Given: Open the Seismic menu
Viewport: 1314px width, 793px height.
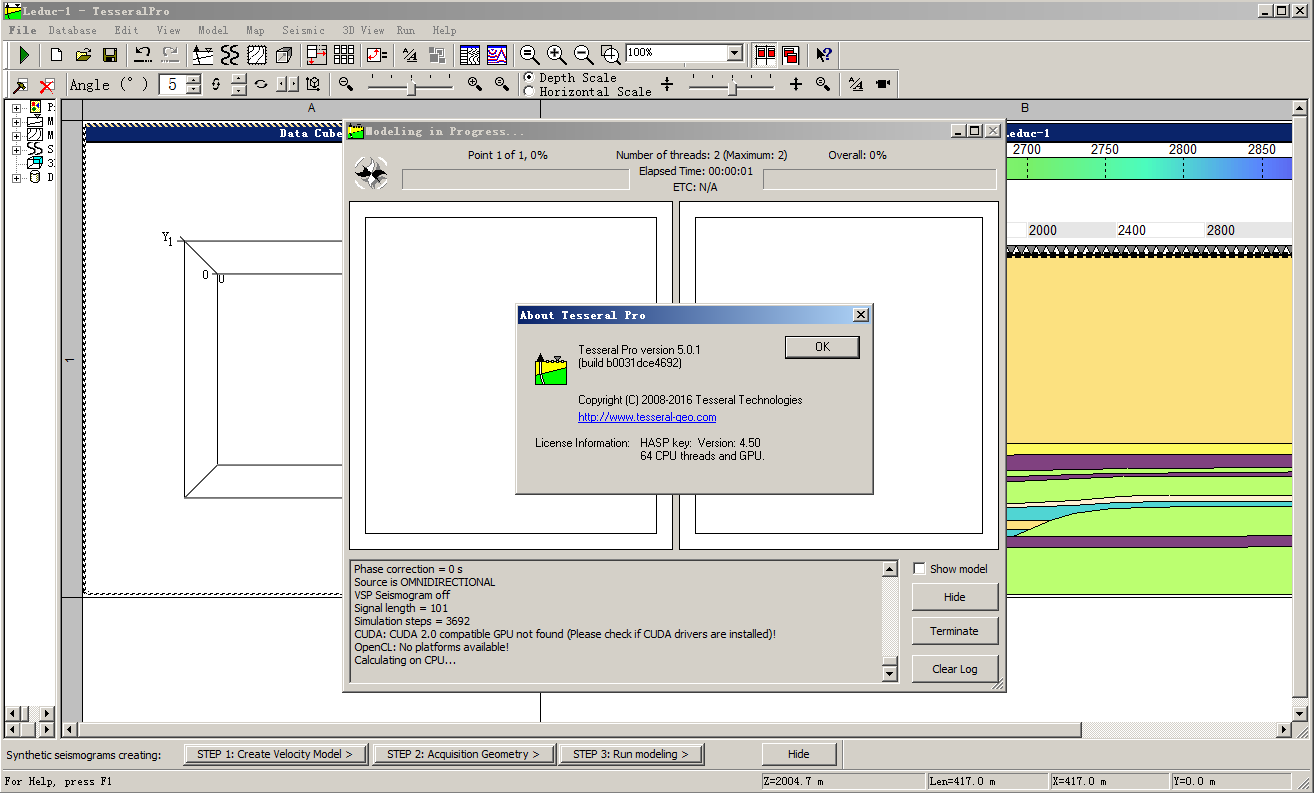Looking at the screenshot, I should (303, 30).
